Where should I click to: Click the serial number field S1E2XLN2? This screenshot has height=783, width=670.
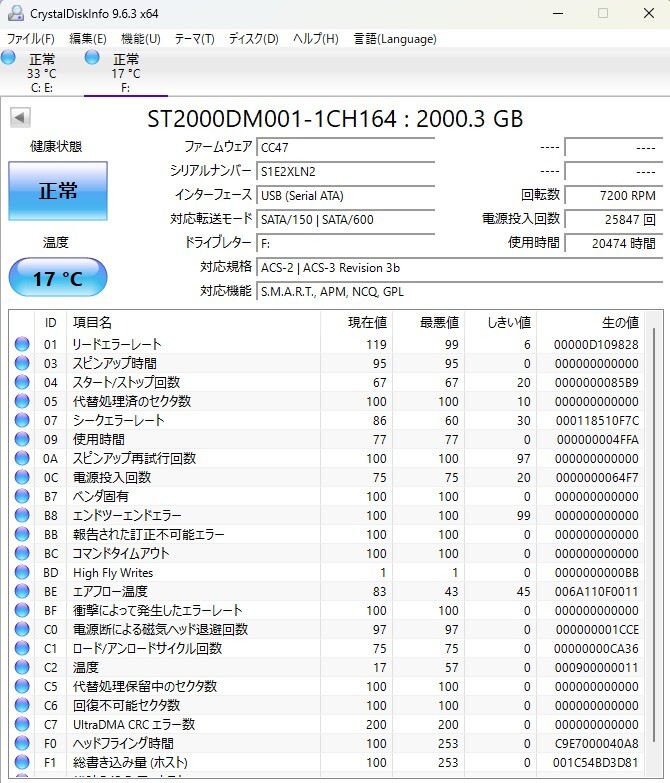tap(345, 171)
